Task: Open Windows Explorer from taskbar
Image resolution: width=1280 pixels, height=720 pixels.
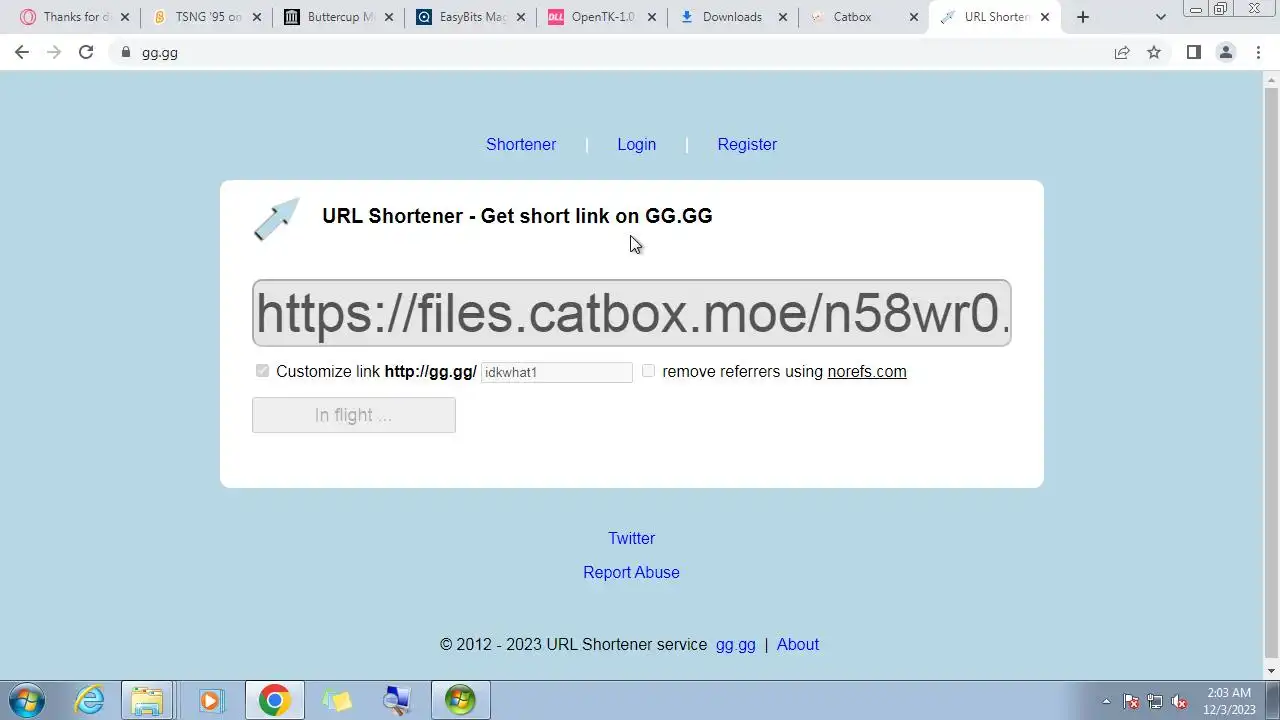Action: [147, 700]
